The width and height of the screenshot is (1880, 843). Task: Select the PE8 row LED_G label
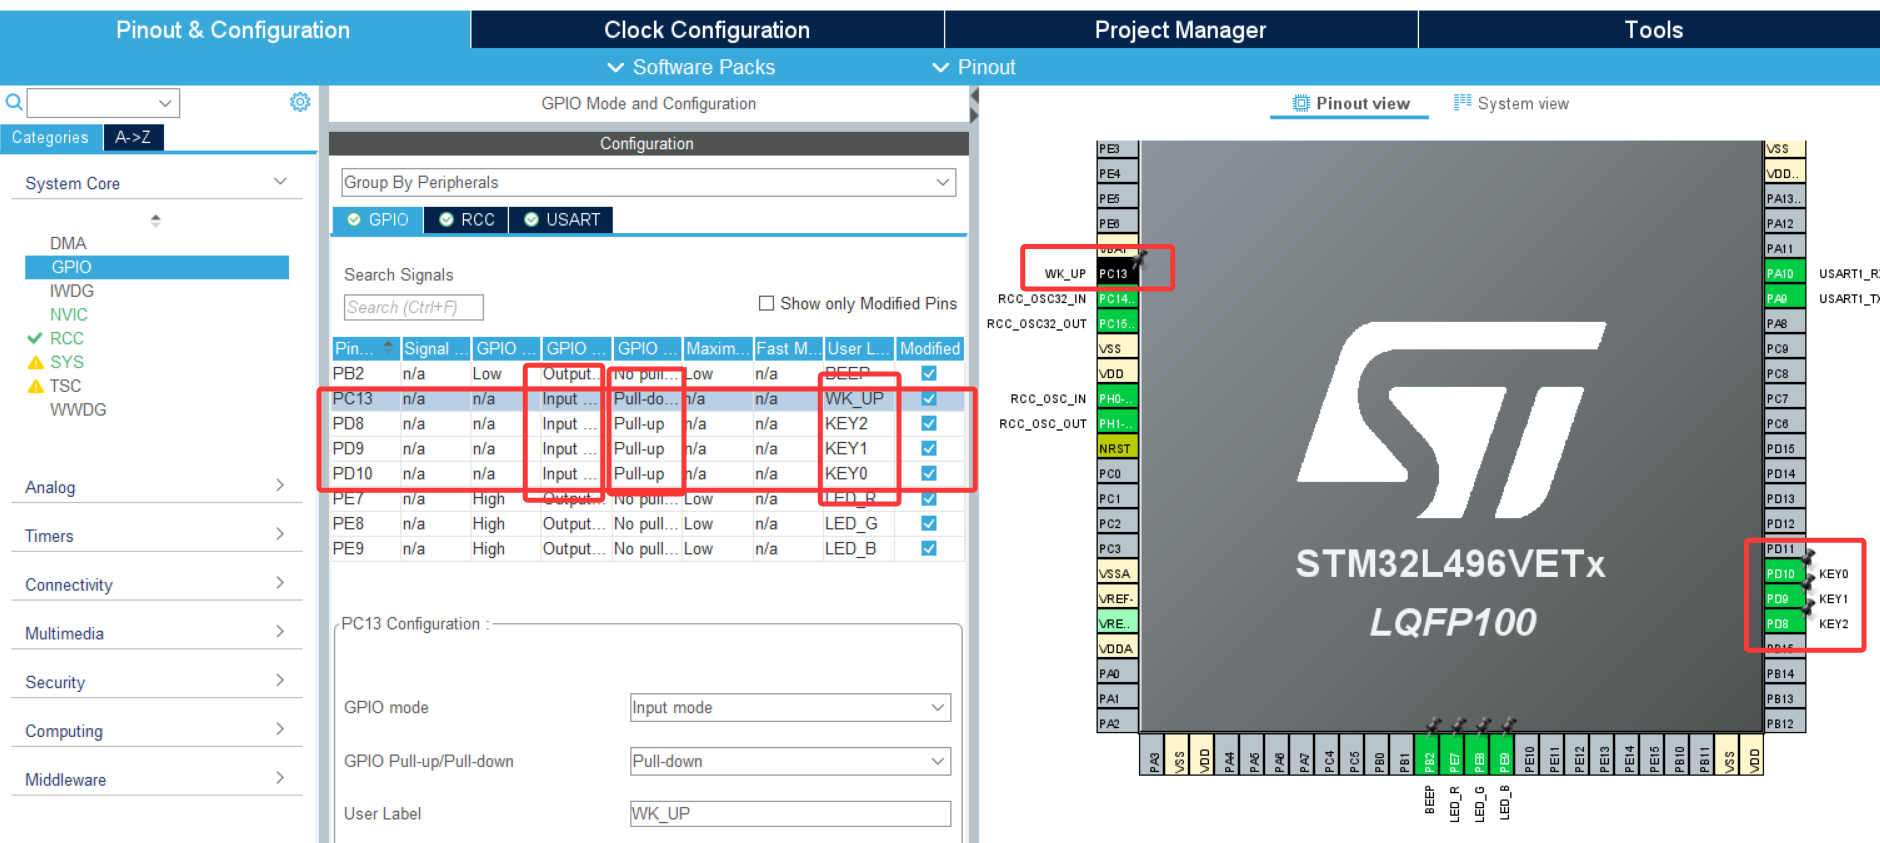point(851,523)
